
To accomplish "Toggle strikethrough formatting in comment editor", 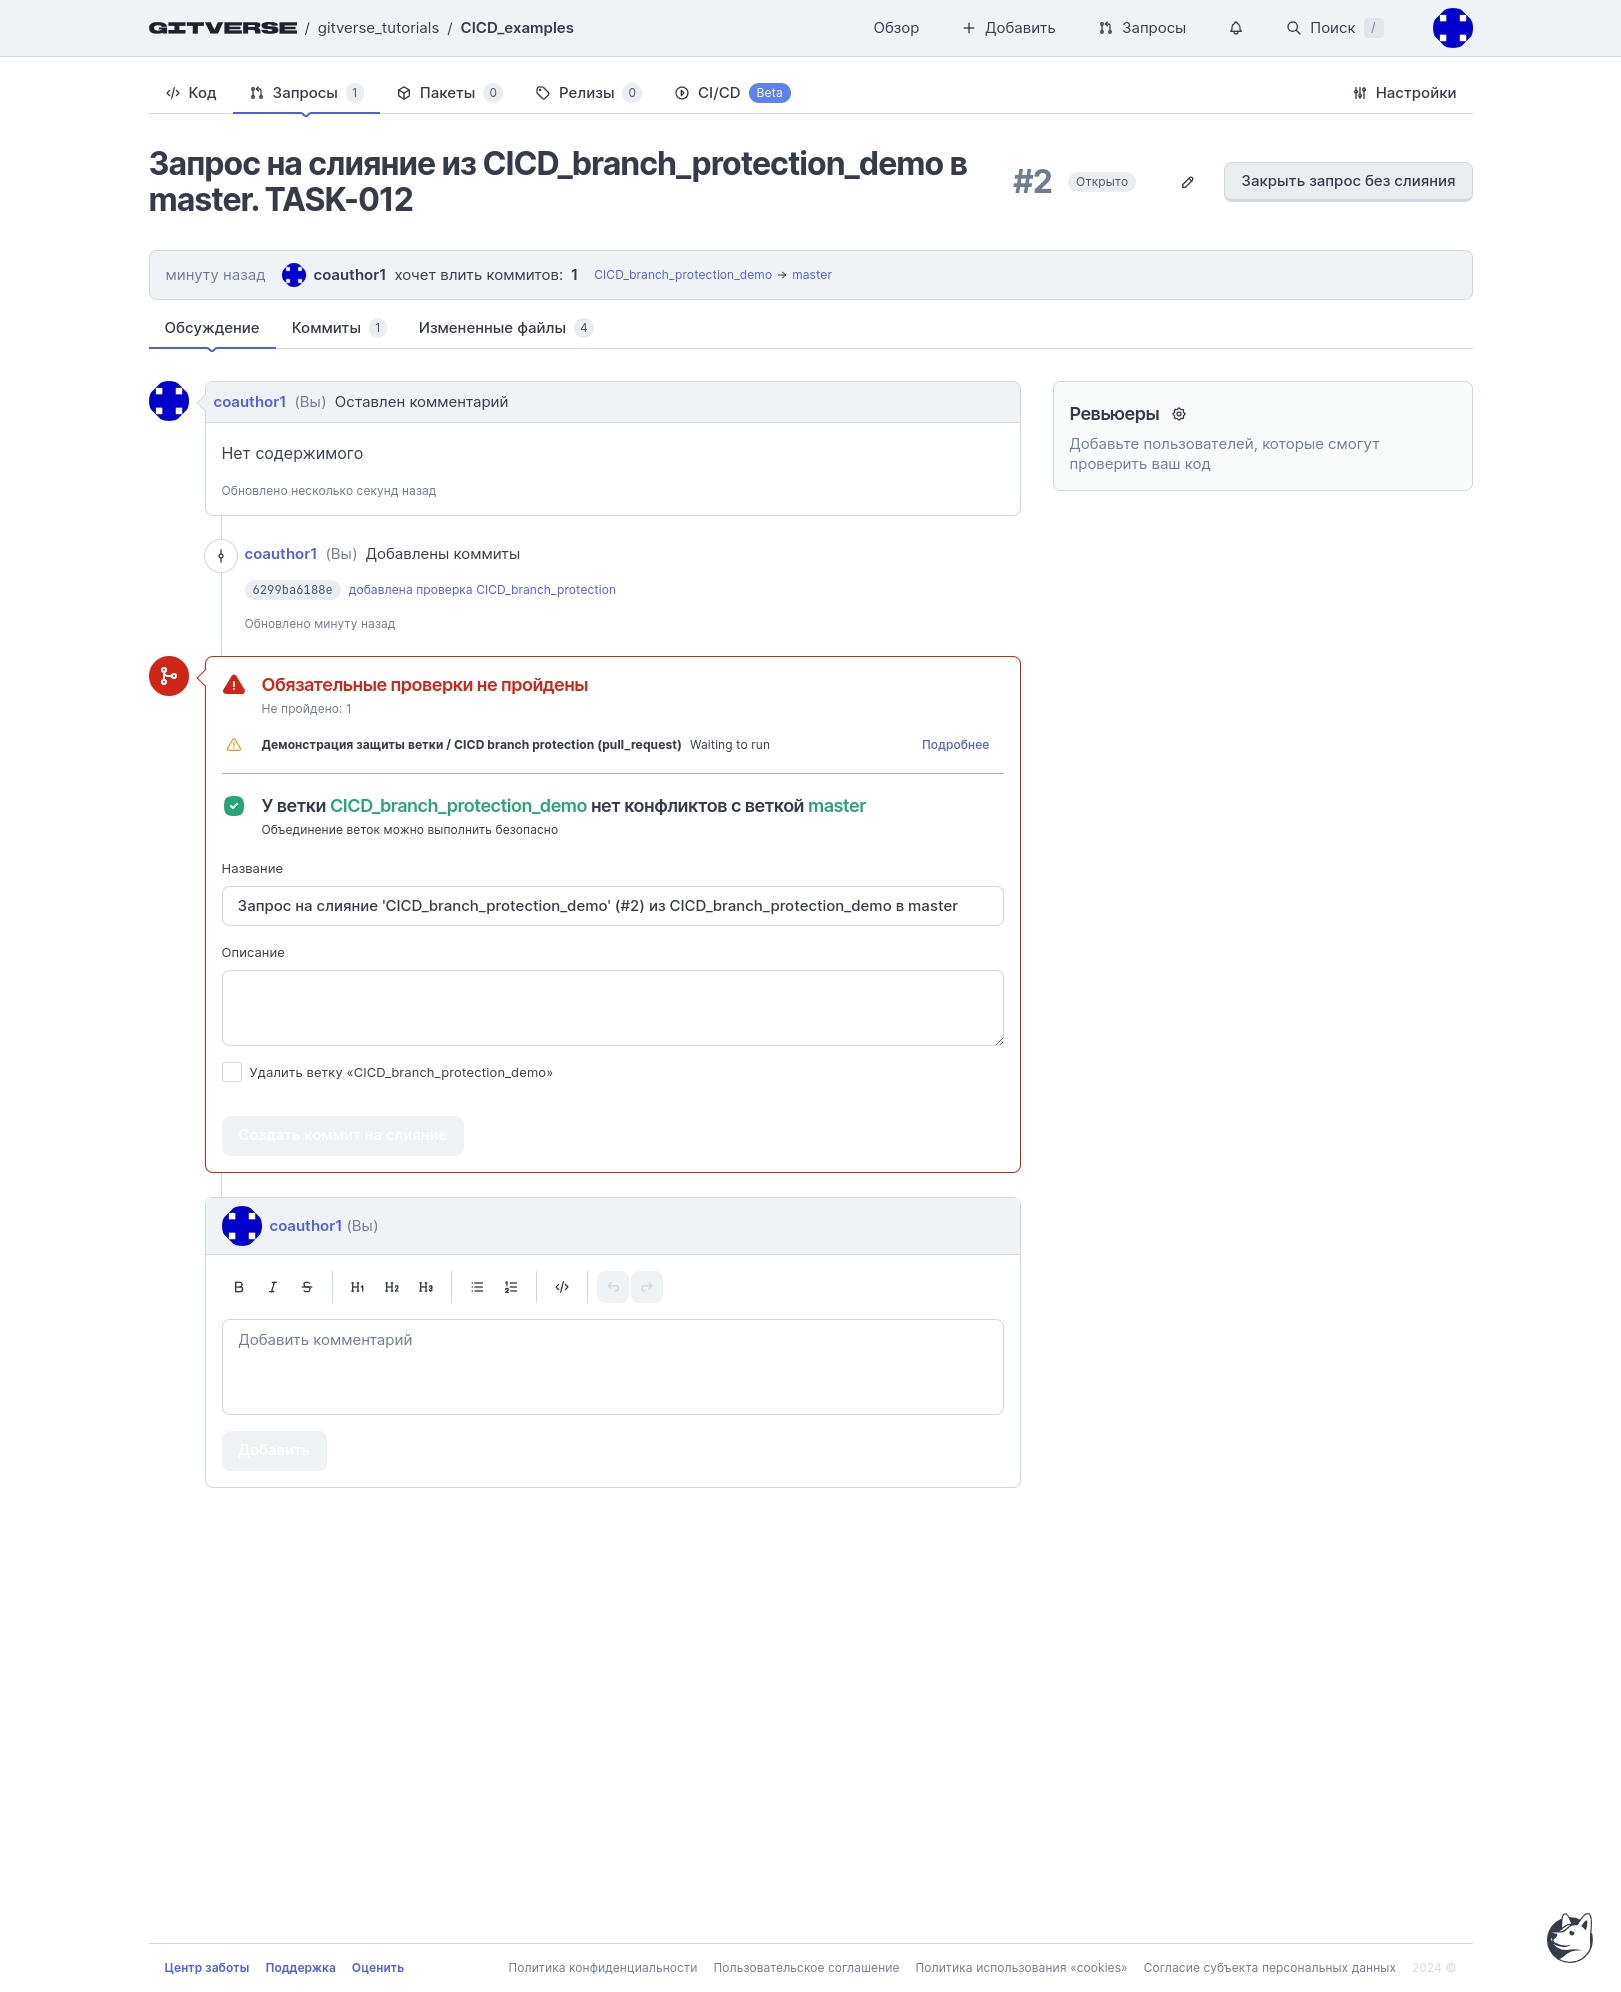I will click(307, 1287).
